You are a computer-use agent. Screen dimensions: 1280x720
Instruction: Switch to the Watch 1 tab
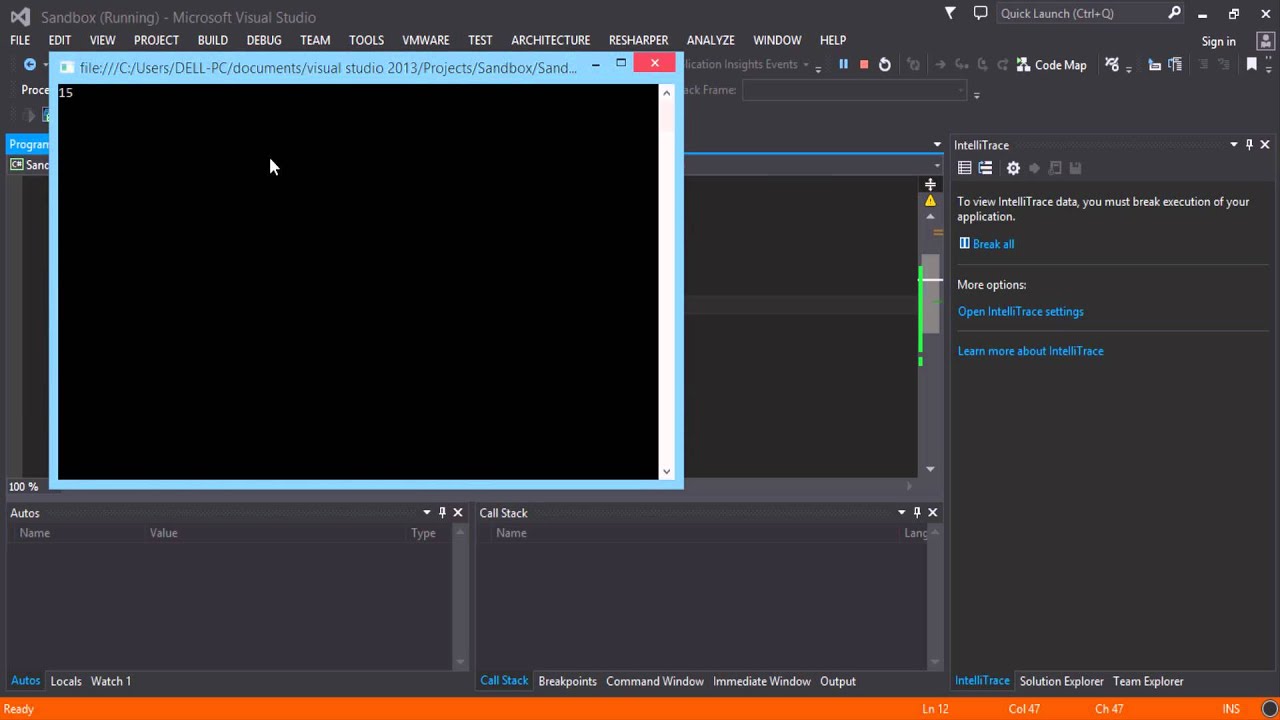point(111,681)
